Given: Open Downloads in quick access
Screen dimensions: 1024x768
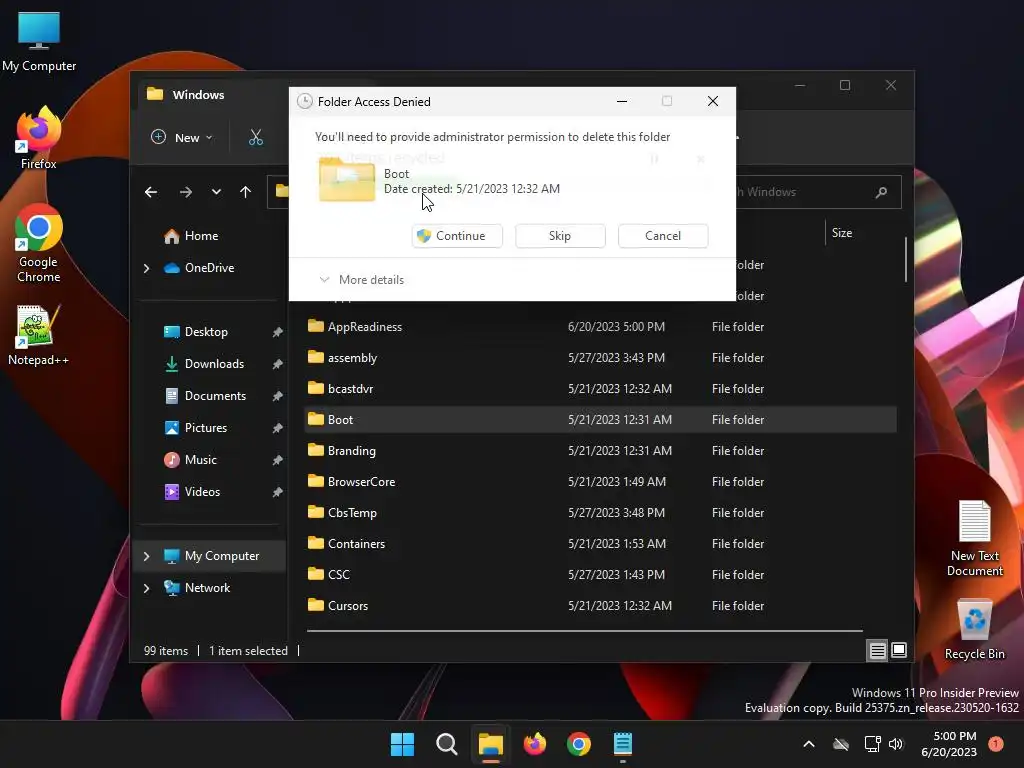Looking at the screenshot, I should pos(204,364).
